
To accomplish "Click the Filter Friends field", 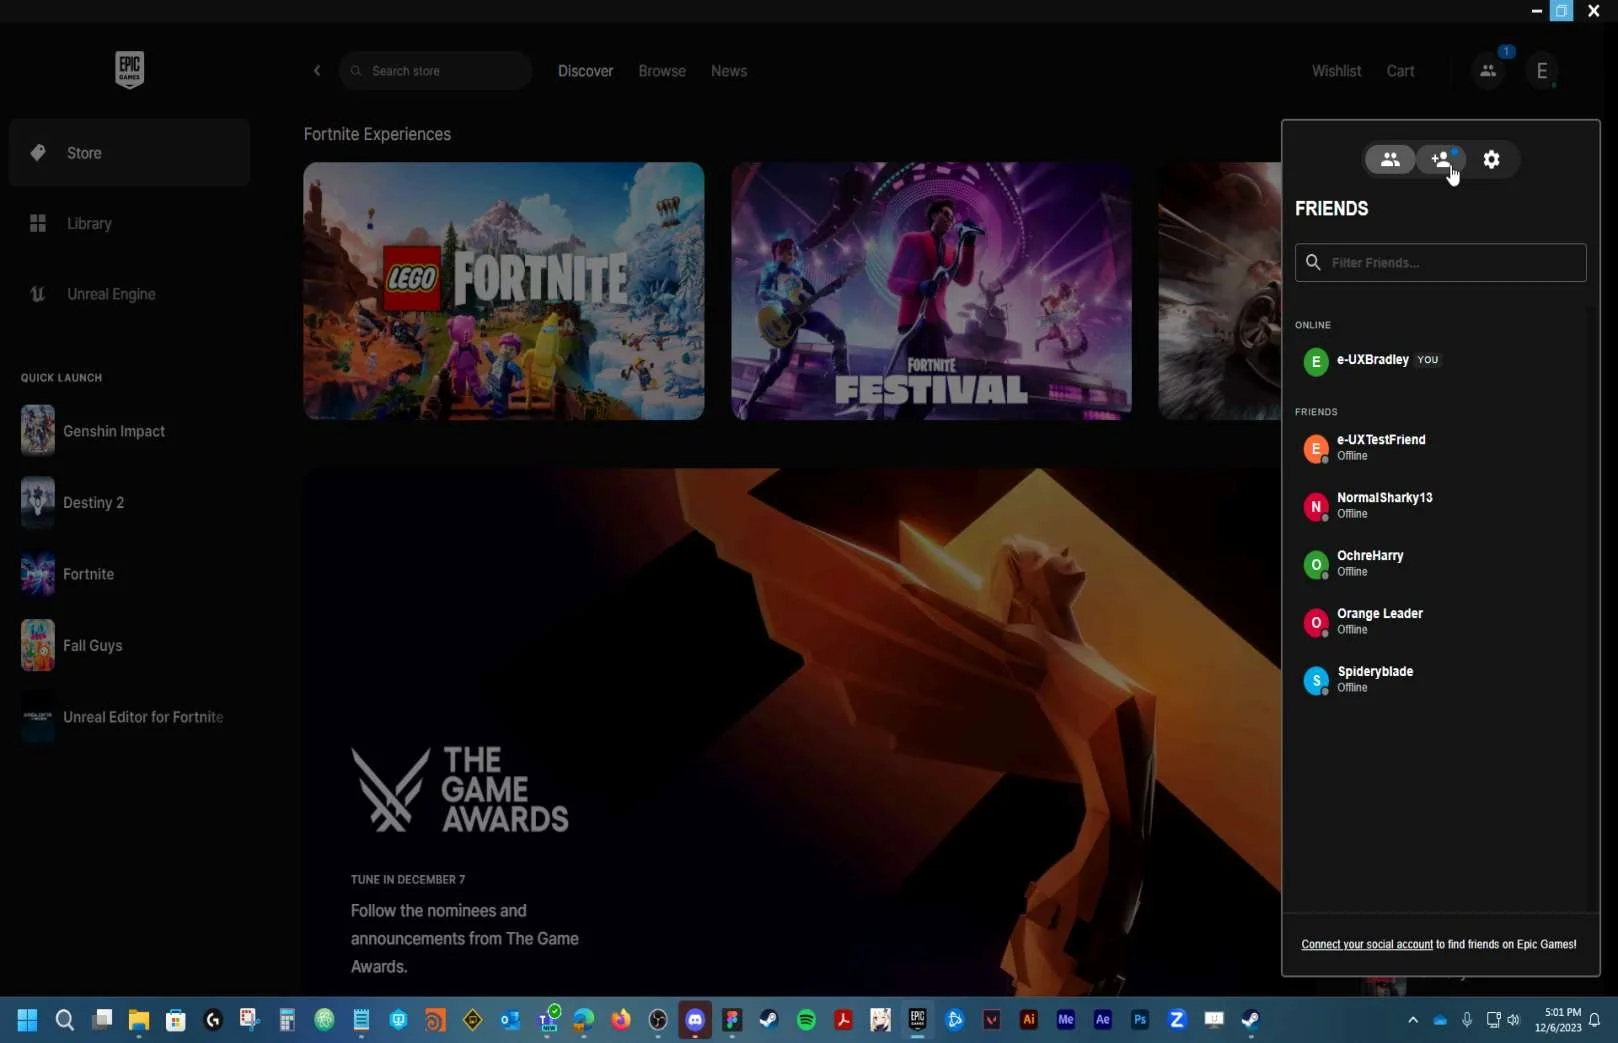I will 1440,262.
